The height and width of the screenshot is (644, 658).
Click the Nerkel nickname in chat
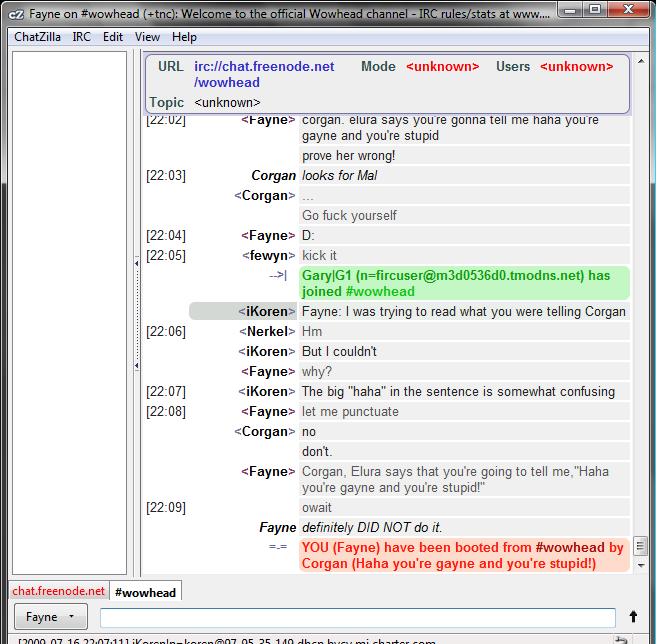click(270, 331)
